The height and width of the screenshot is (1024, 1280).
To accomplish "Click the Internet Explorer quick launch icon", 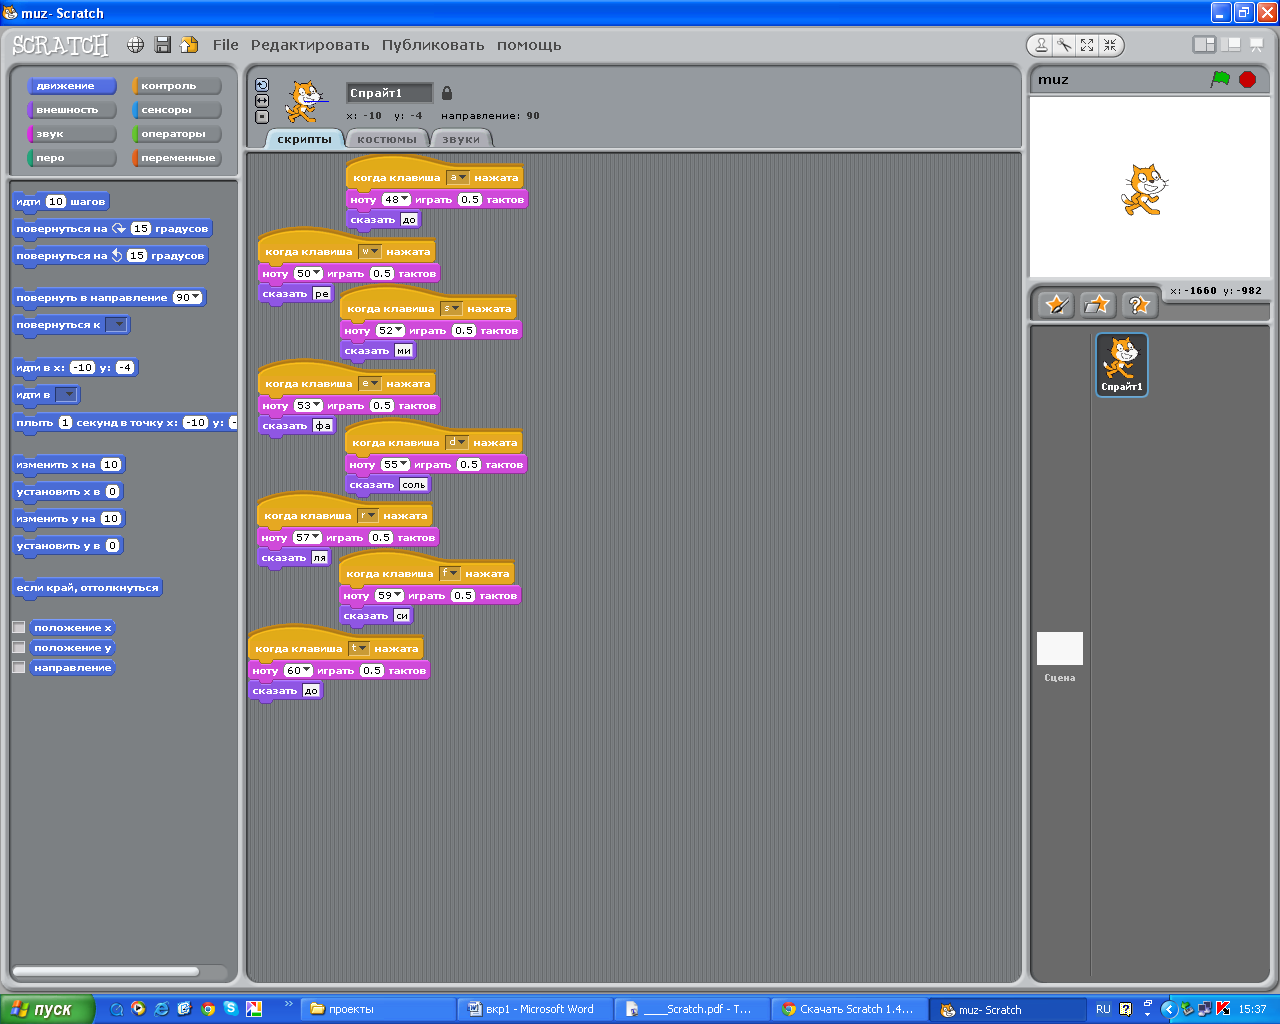I will (x=161, y=1009).
